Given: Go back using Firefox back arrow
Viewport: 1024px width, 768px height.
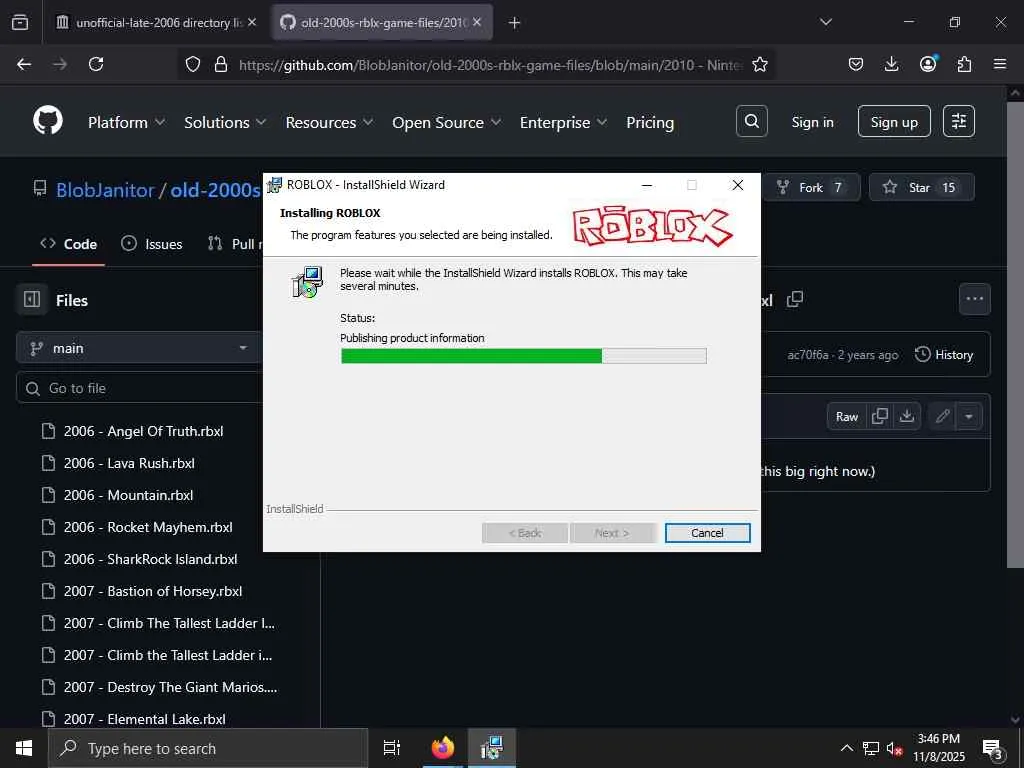Looking at the screenshot, I should 24,64.
